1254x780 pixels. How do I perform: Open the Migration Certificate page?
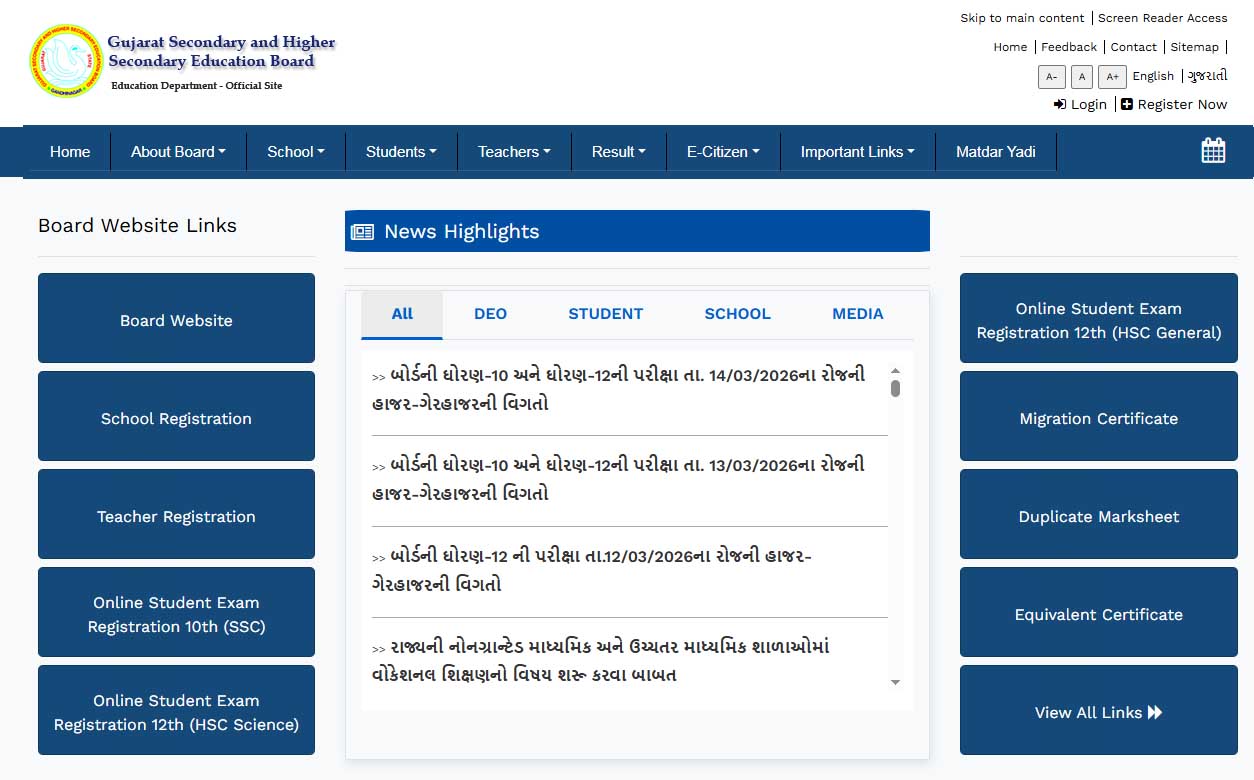(x=1098, y=418)
